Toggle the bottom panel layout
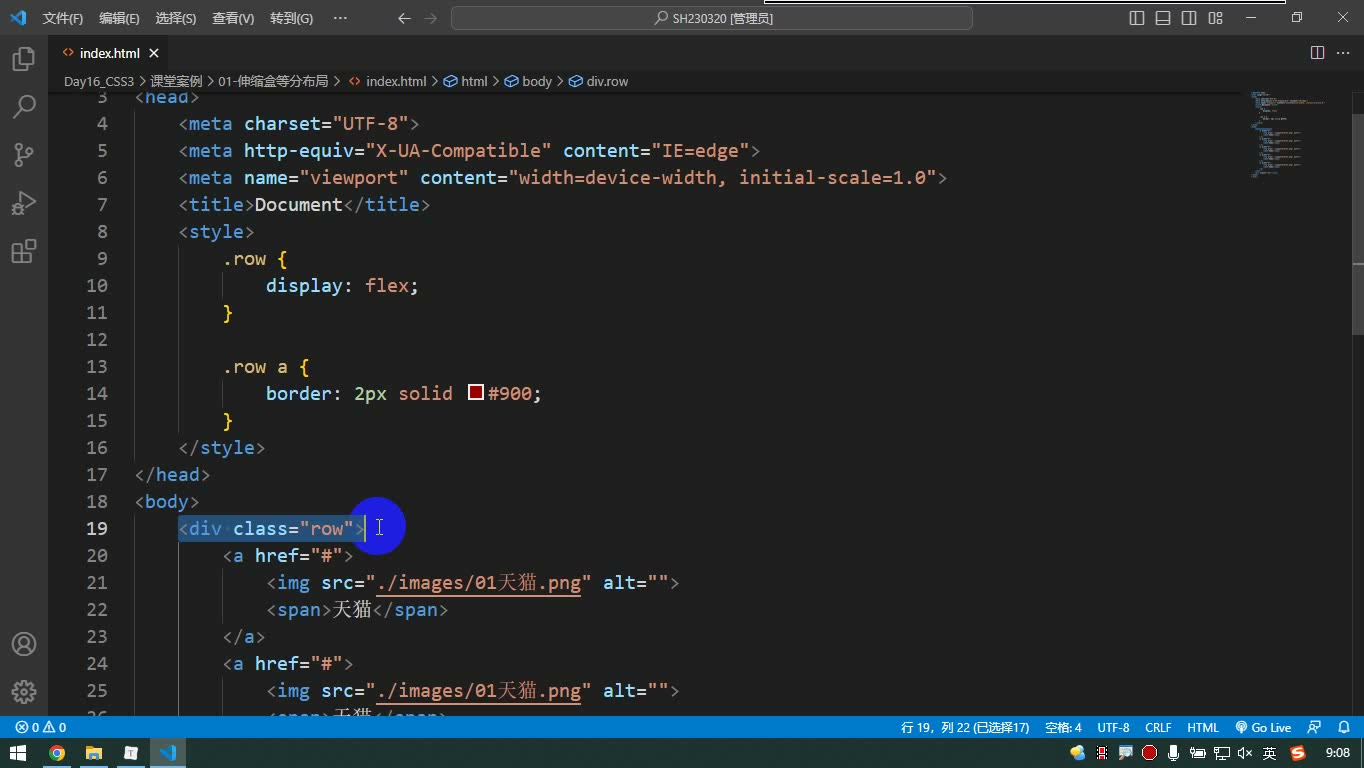Viewport: 1364px width, 768px height. [x=1163, y=18]
